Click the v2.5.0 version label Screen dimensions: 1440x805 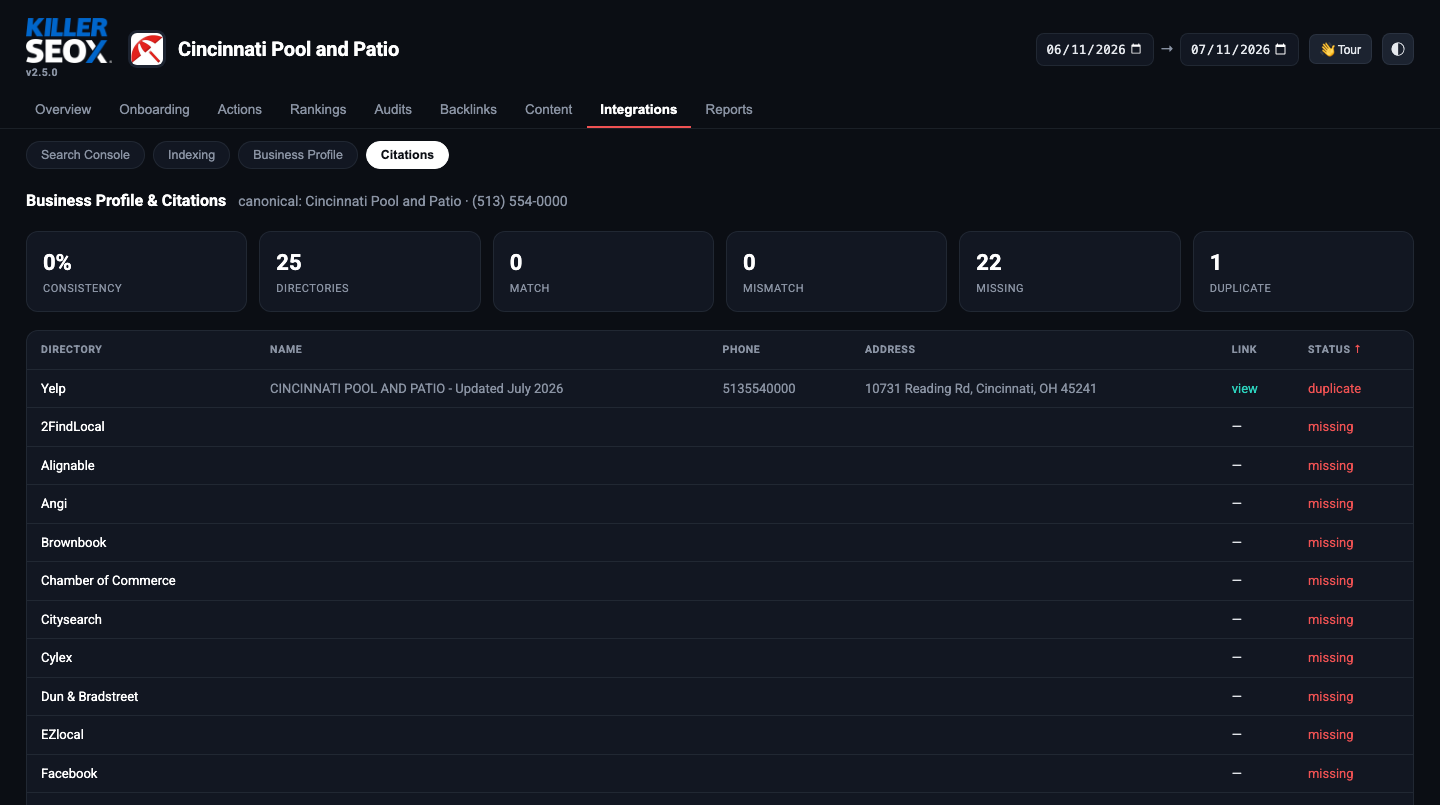tap(42, 72)
